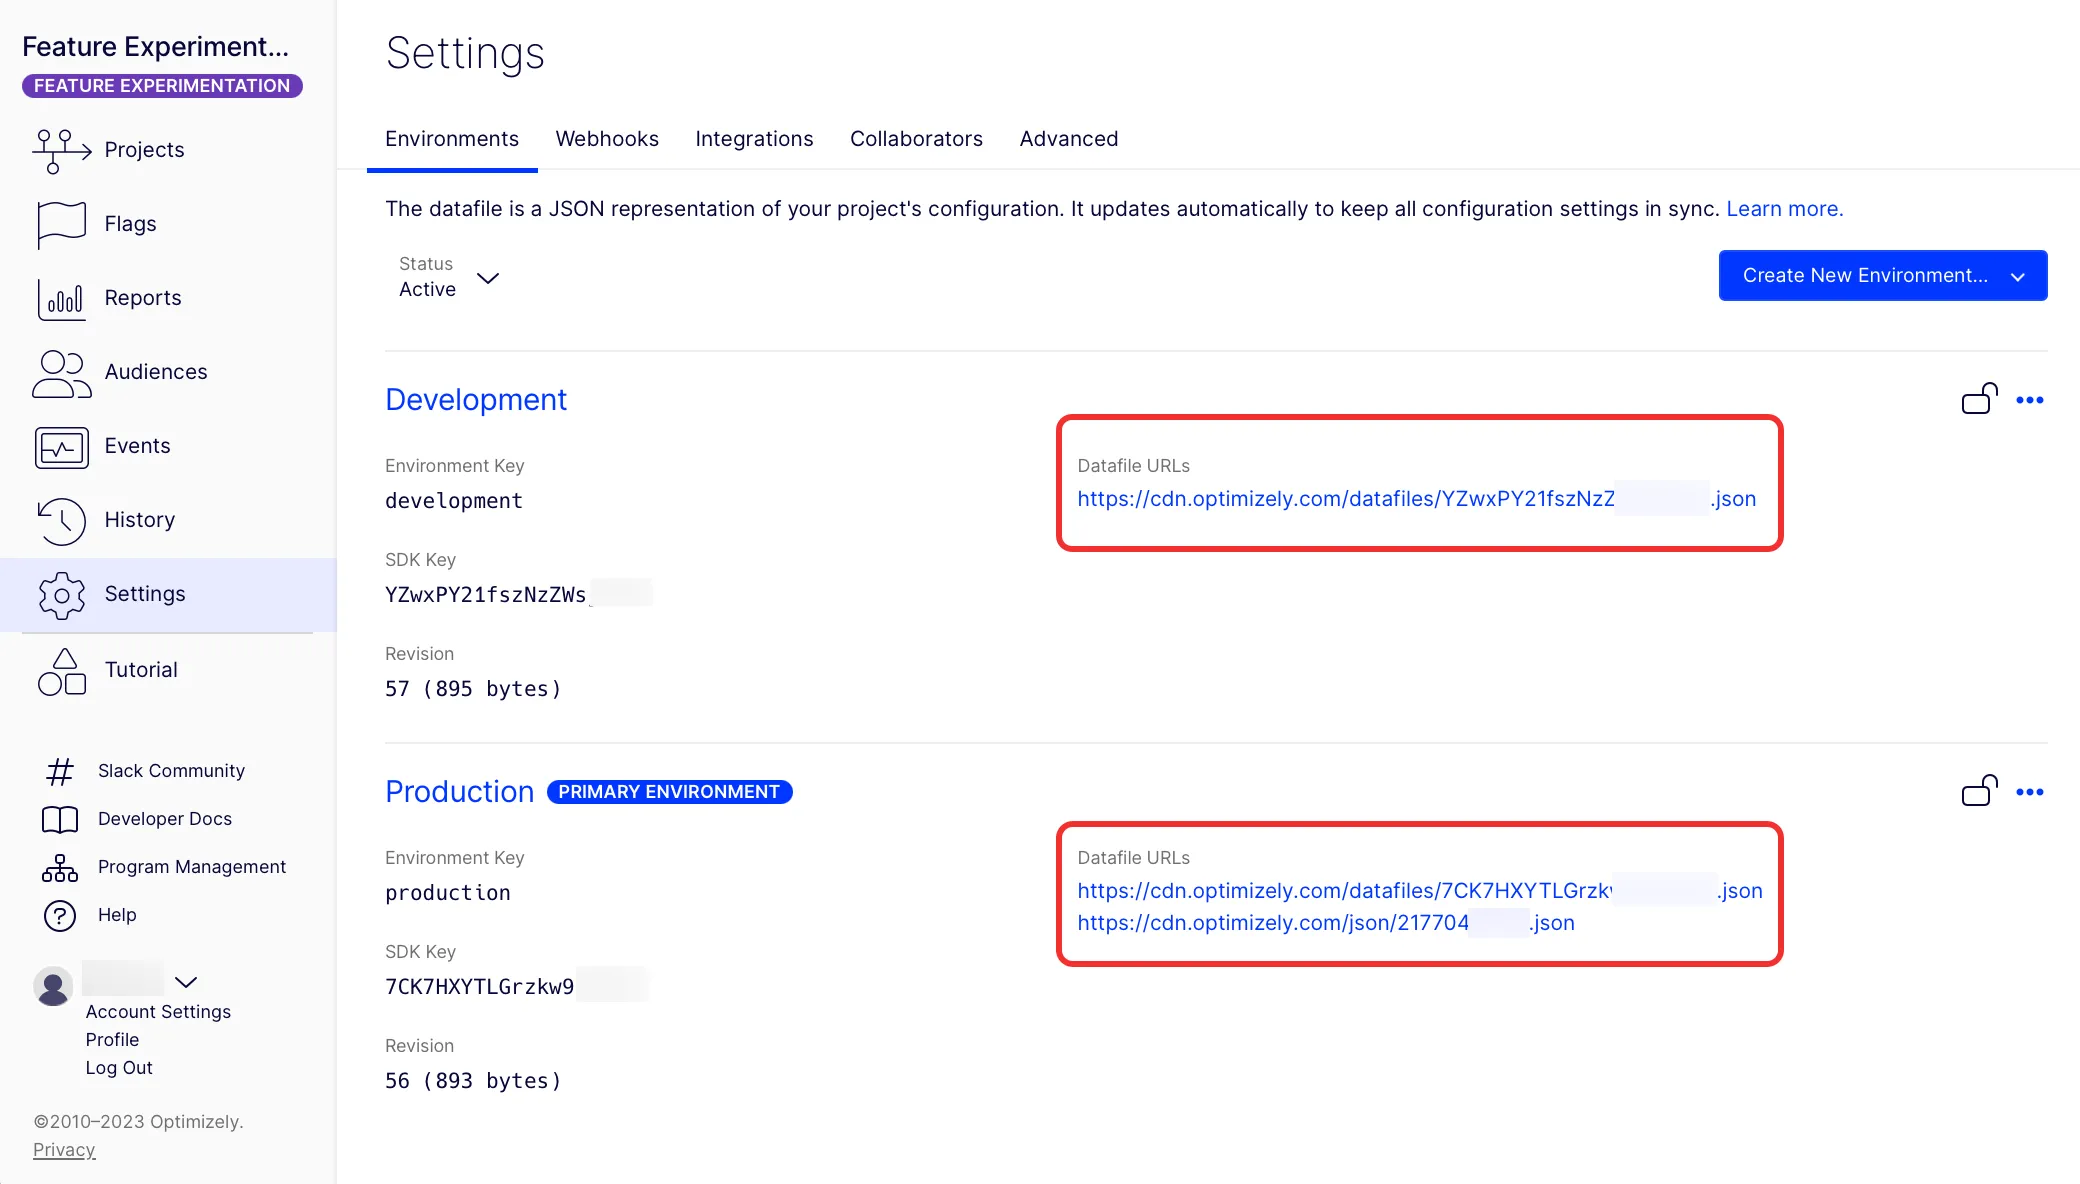Click the Settings gear icon

click(x=61, y=595)
